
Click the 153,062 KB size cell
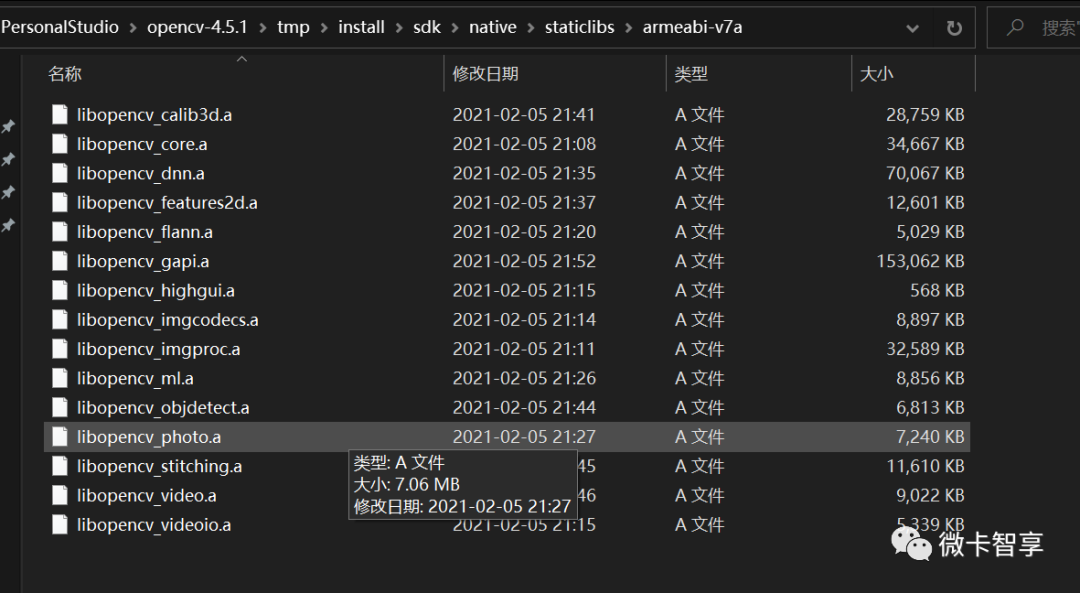920,261
